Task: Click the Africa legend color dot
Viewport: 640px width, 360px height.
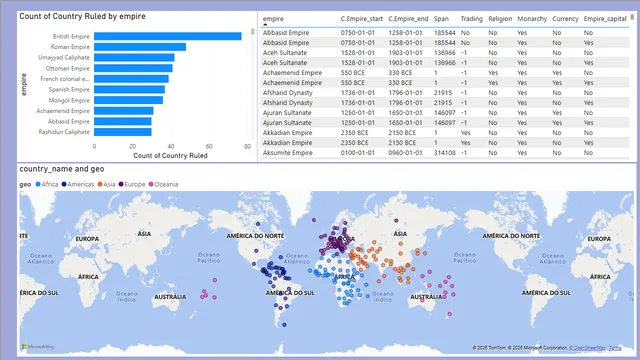Action: pyautogui.click(x=38, y=184)
